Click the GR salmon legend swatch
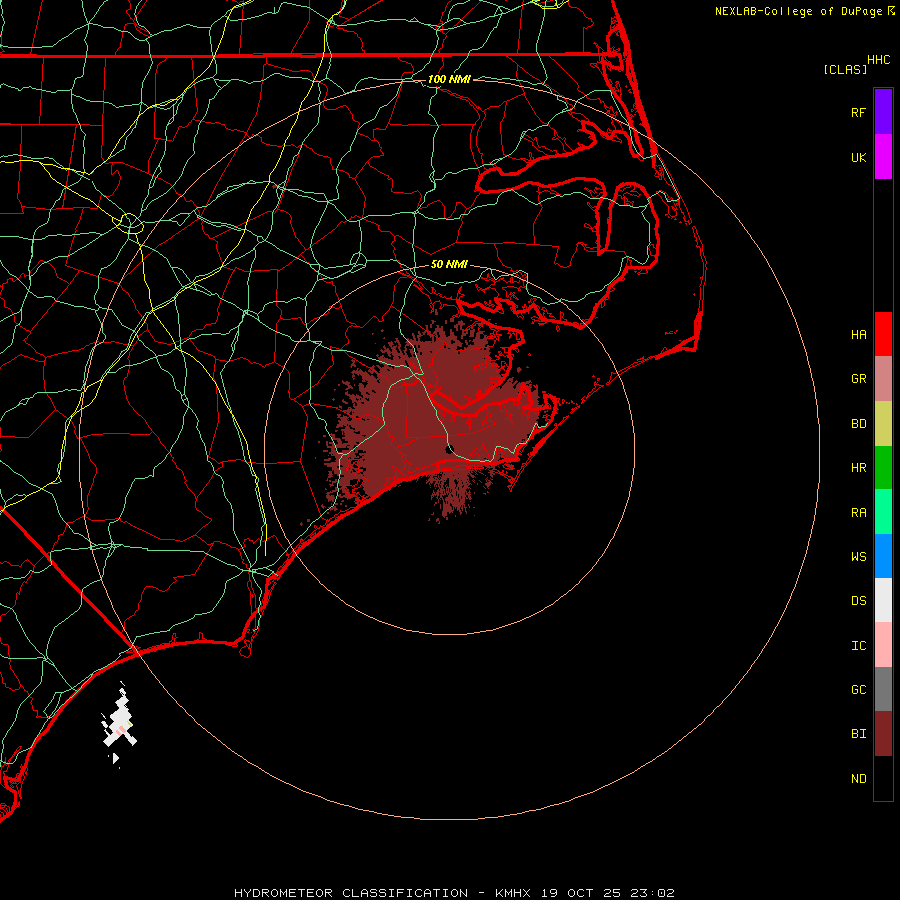The width and height of the screenshot is (900, 900). [883, 379]
